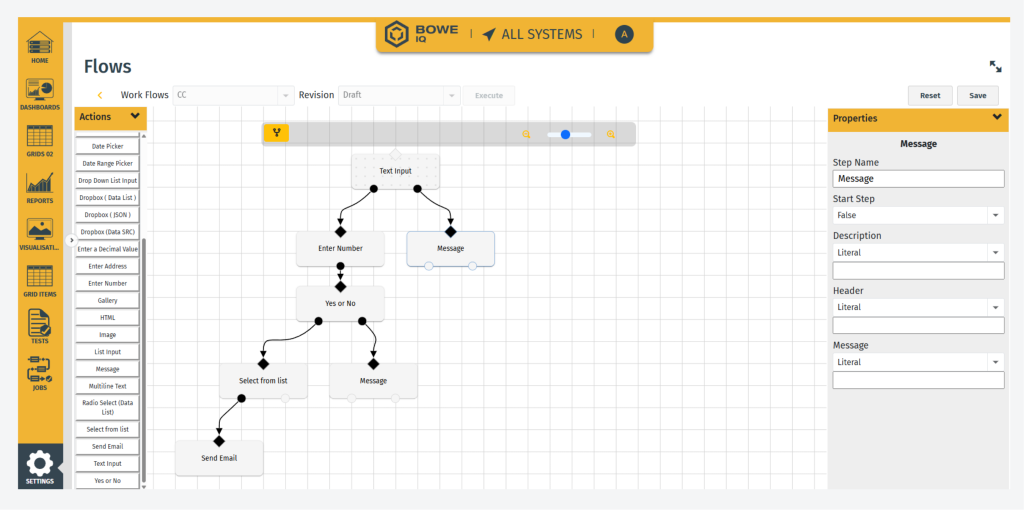Open the Jobs sidebar icon
1024x510 pixels.
(39, 371)
